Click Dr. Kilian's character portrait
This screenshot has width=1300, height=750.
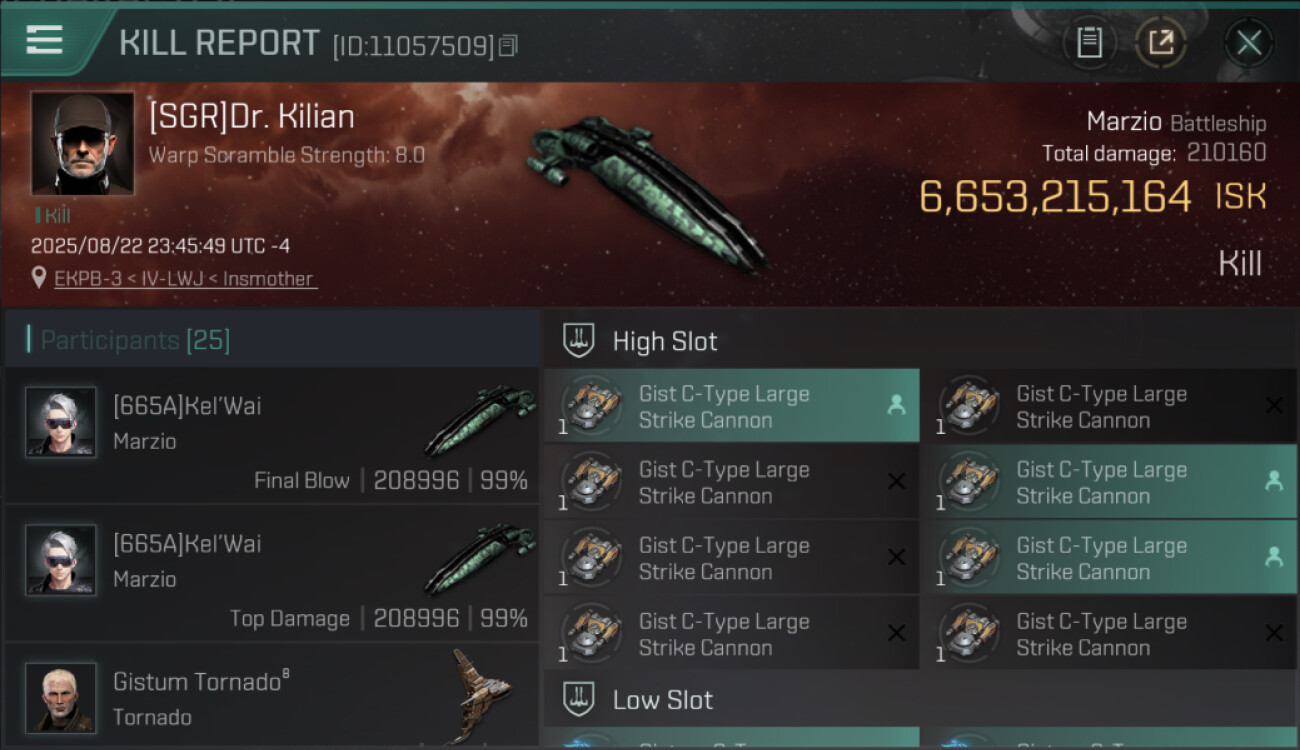pyautogui.click(x=82, y=143)
